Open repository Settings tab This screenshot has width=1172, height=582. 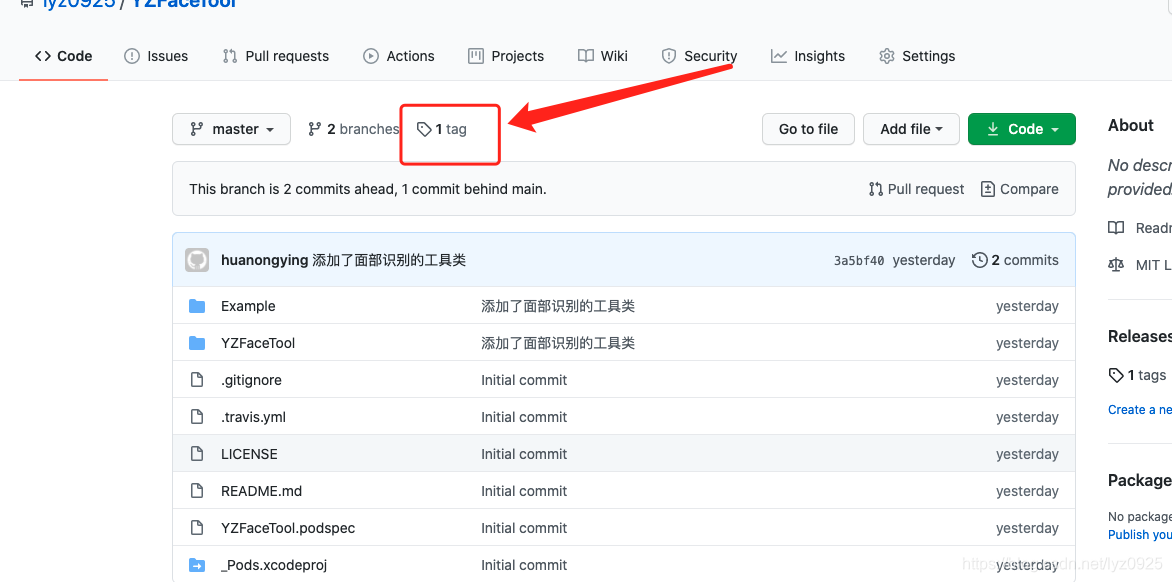point(917,56)
